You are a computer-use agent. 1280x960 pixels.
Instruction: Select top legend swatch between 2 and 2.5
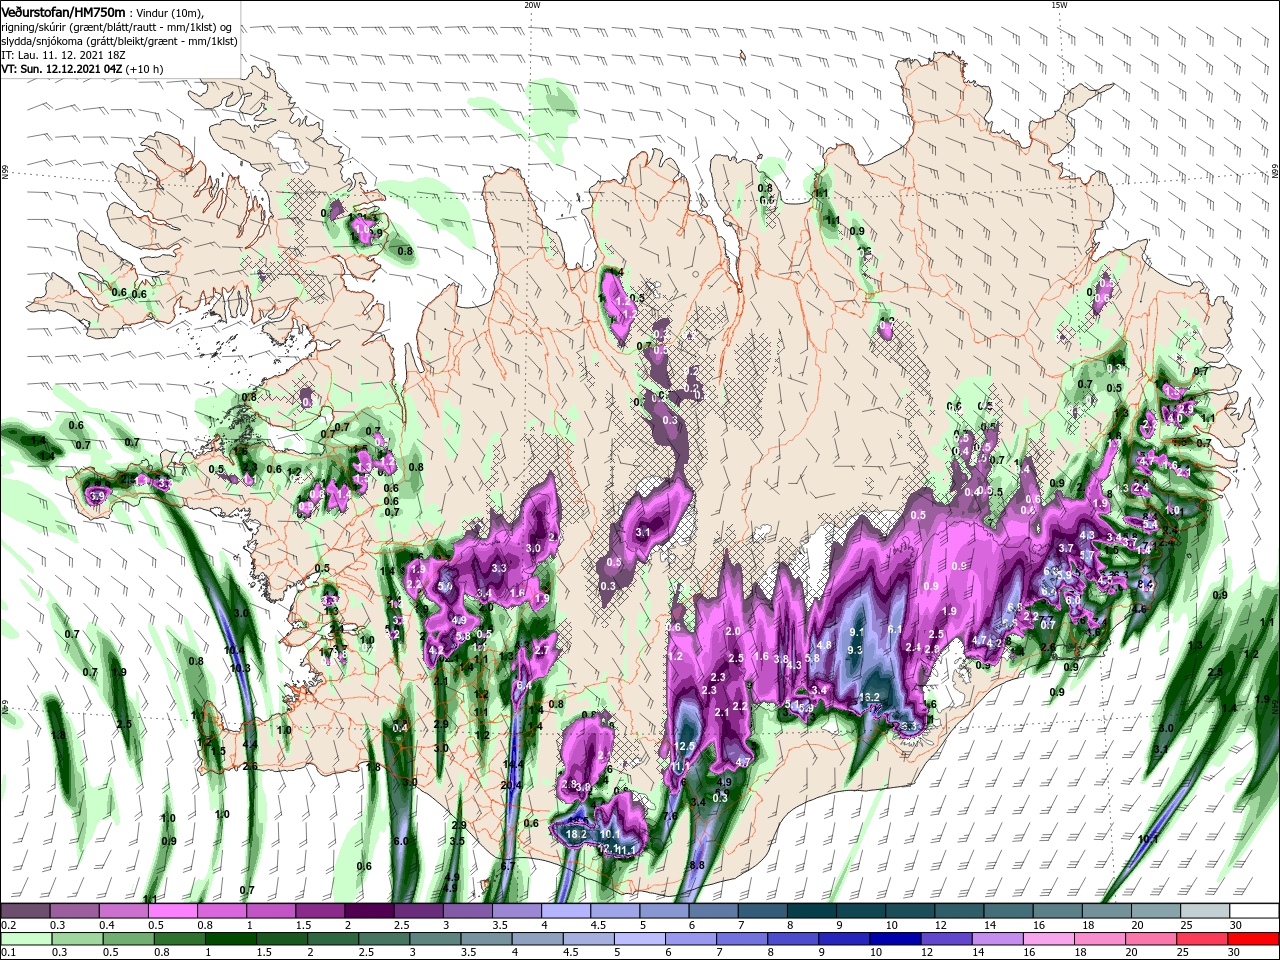369,911
